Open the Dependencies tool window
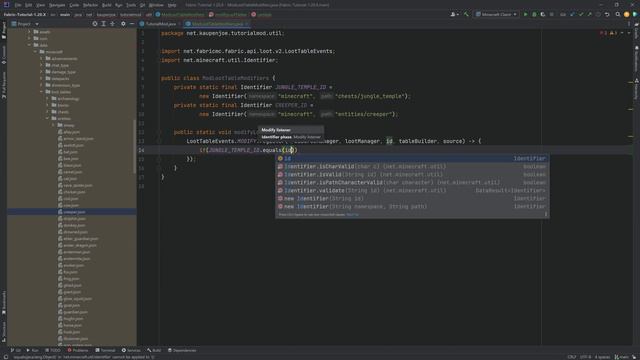The height and width of the screenshot is (360, 640). point(182,350)
